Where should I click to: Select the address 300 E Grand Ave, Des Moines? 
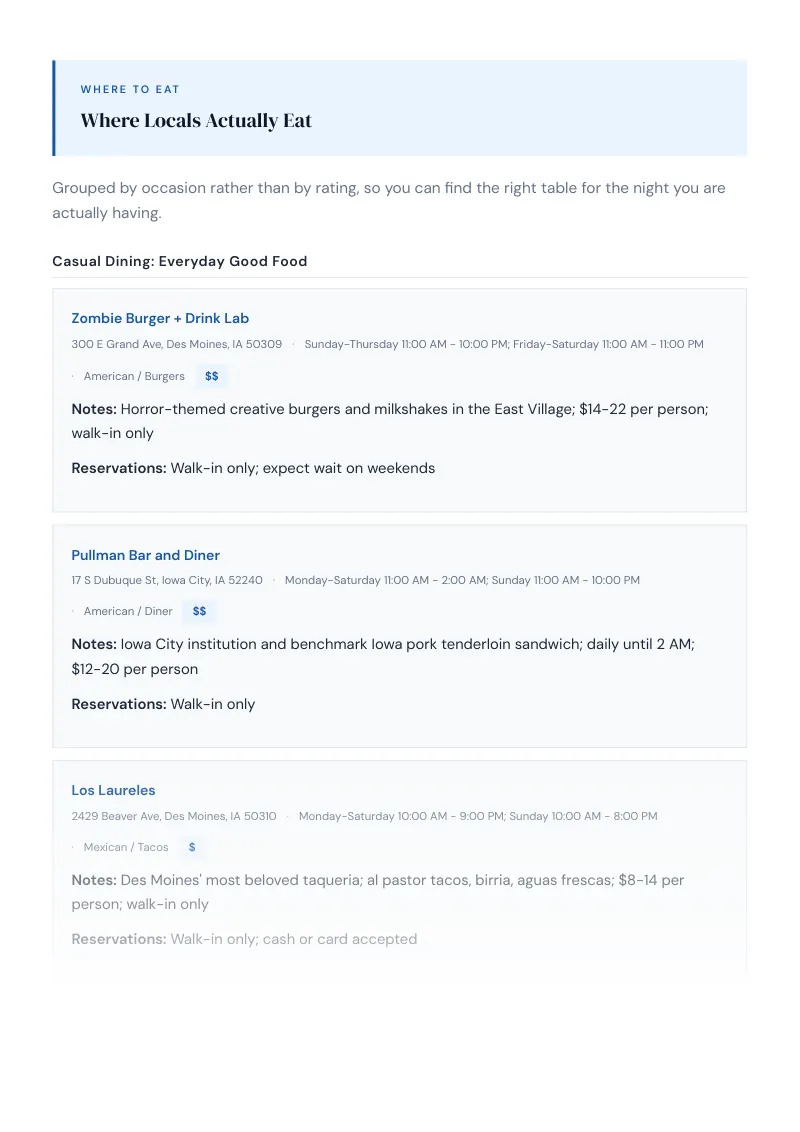click(177, 344)
